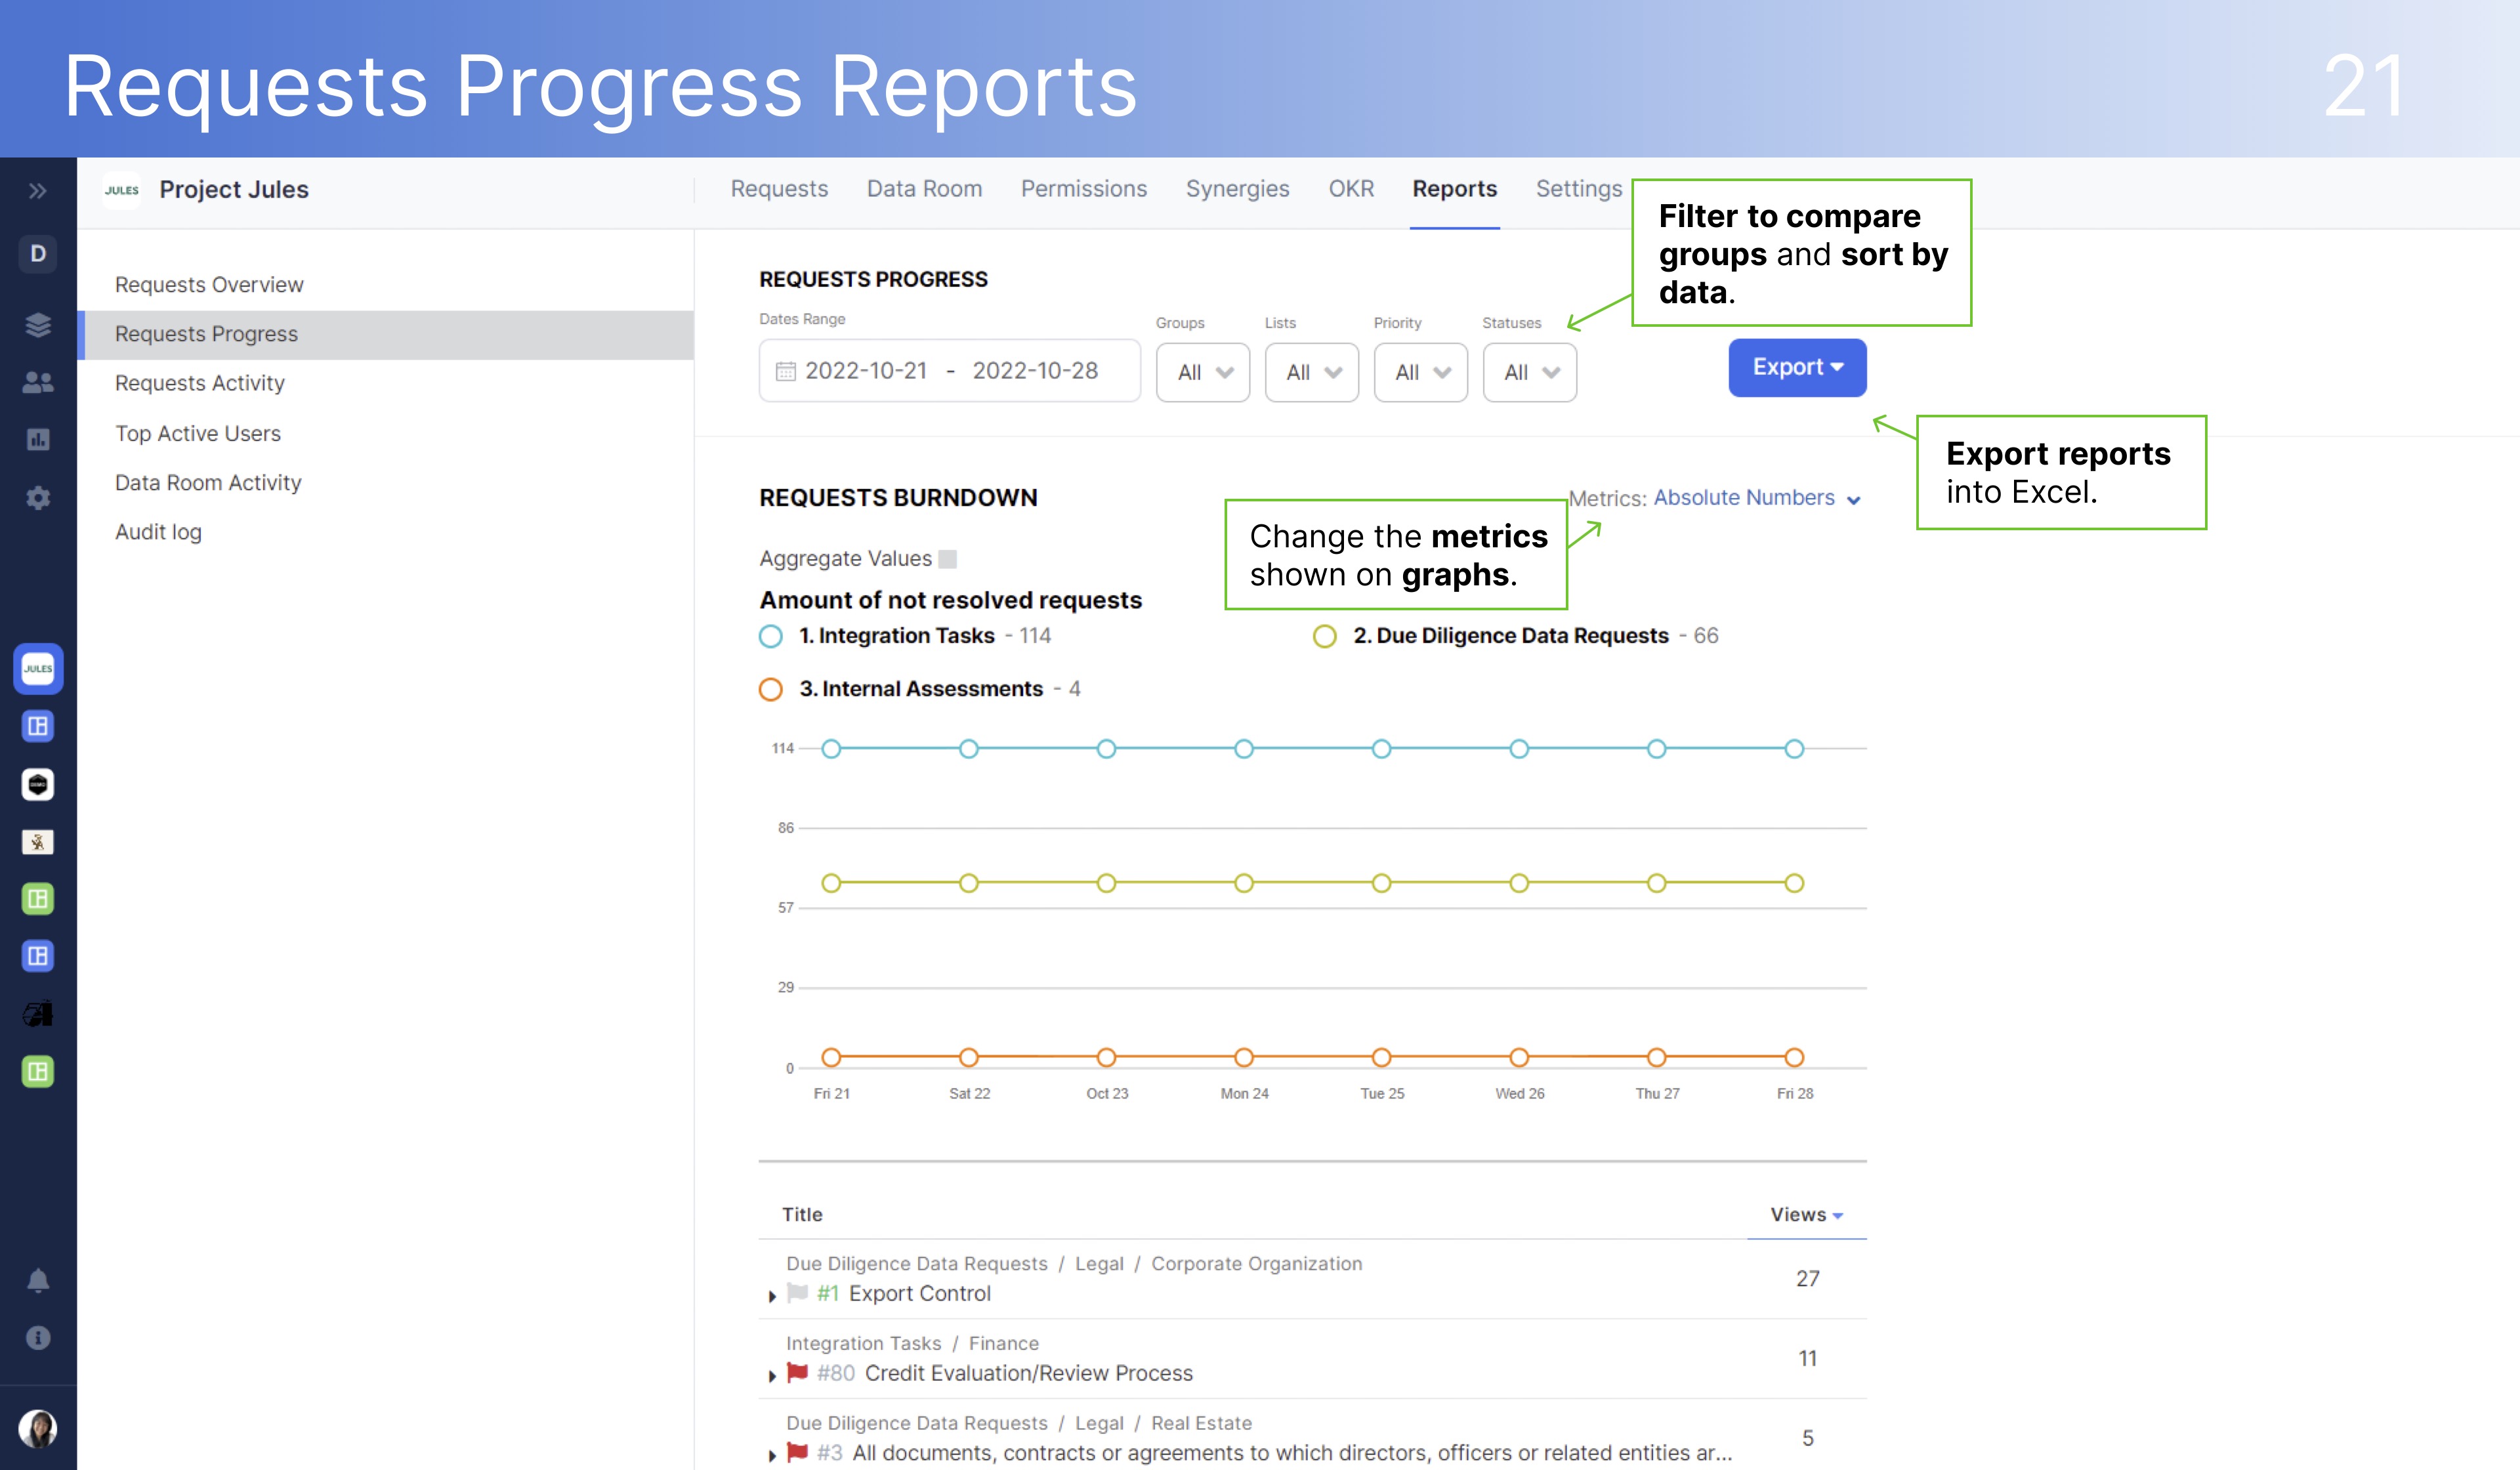Collapse the sidebar using the double-arrow icon
This screenshot has height=1470, width=2520.
[37, 190]
